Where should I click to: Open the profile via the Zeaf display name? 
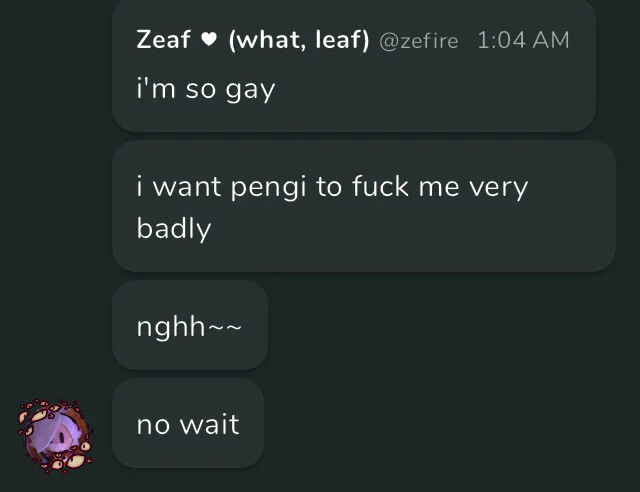click(x=163, y=40)
